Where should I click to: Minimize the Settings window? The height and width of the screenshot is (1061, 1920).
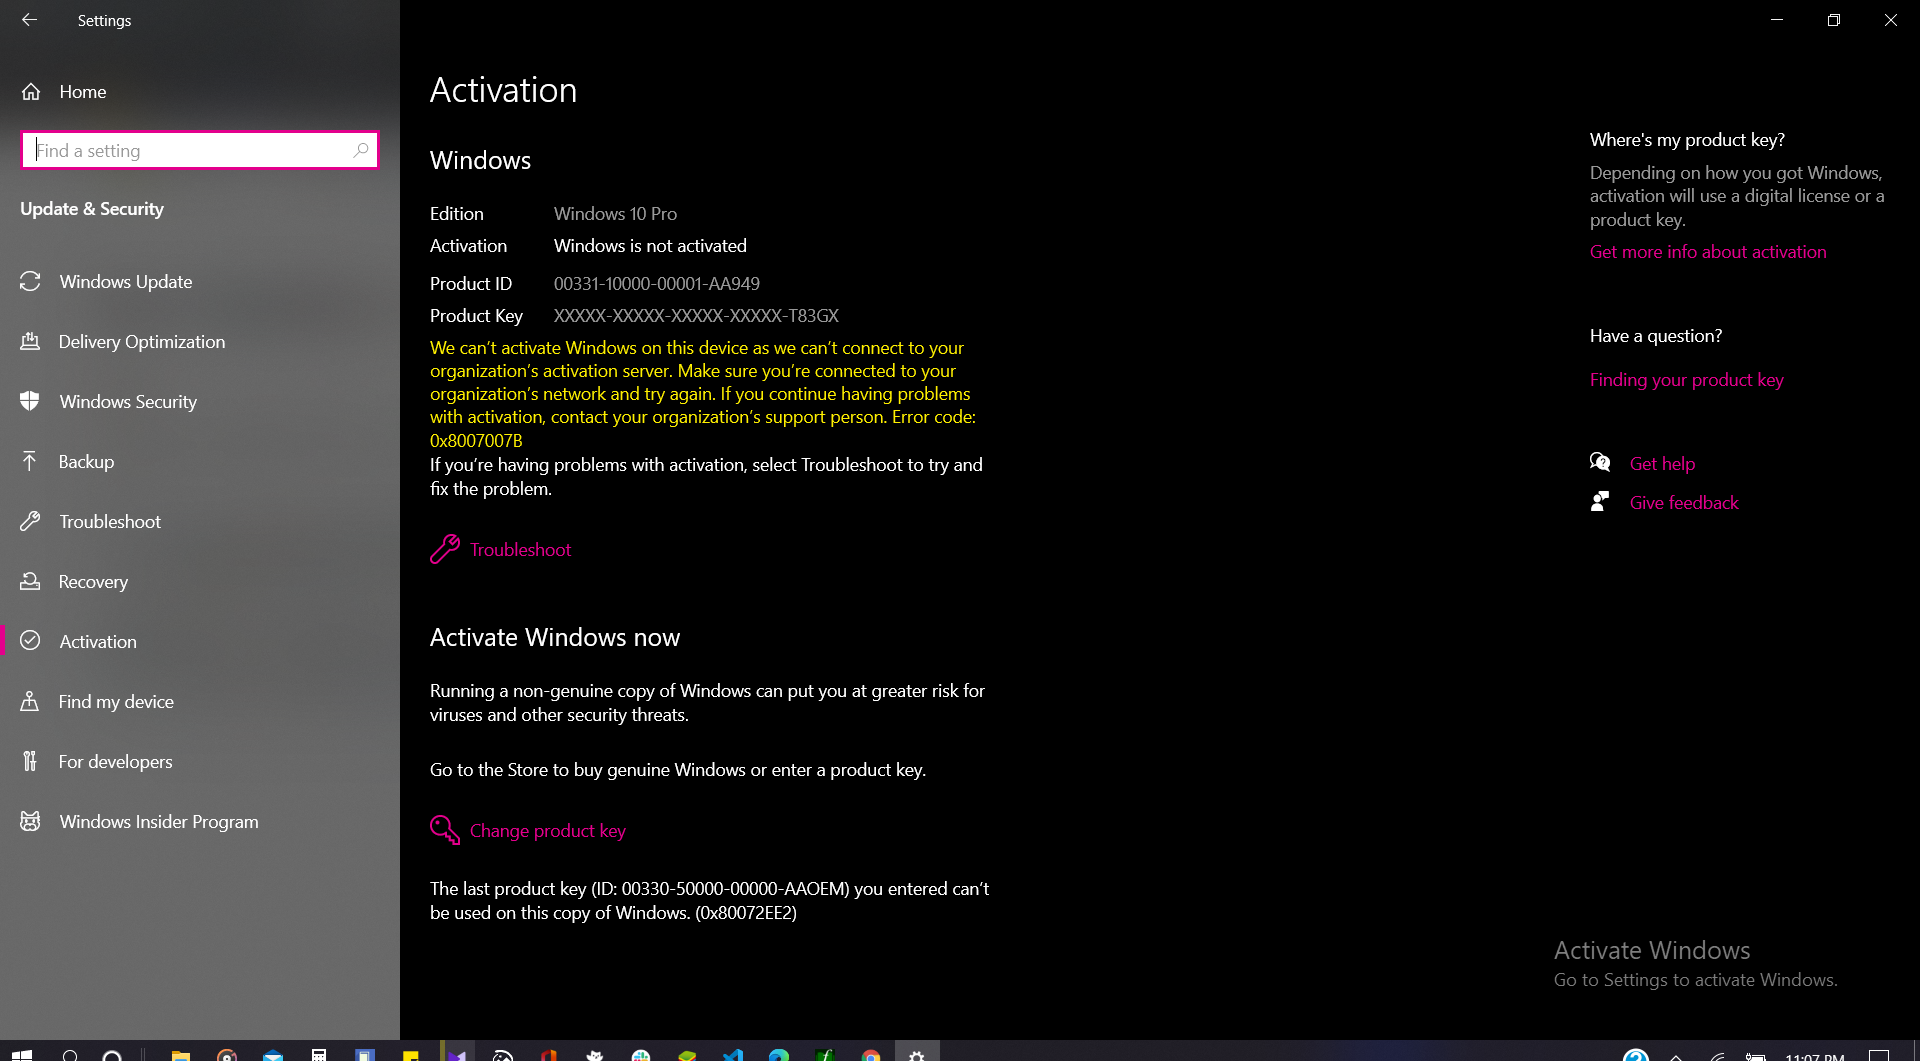(x=1777, y=20)
